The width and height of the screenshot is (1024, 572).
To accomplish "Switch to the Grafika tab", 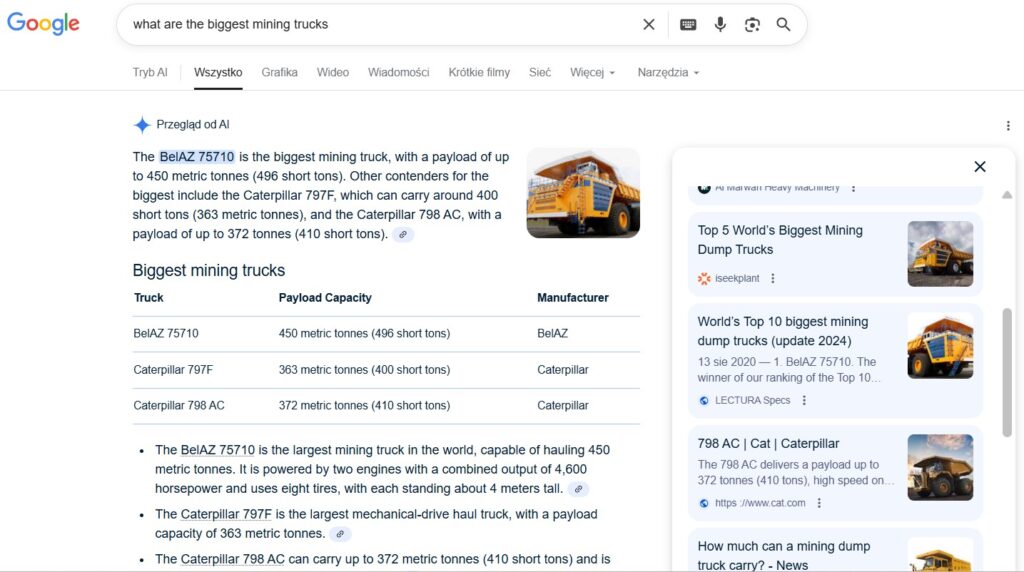I will point(279,72).
